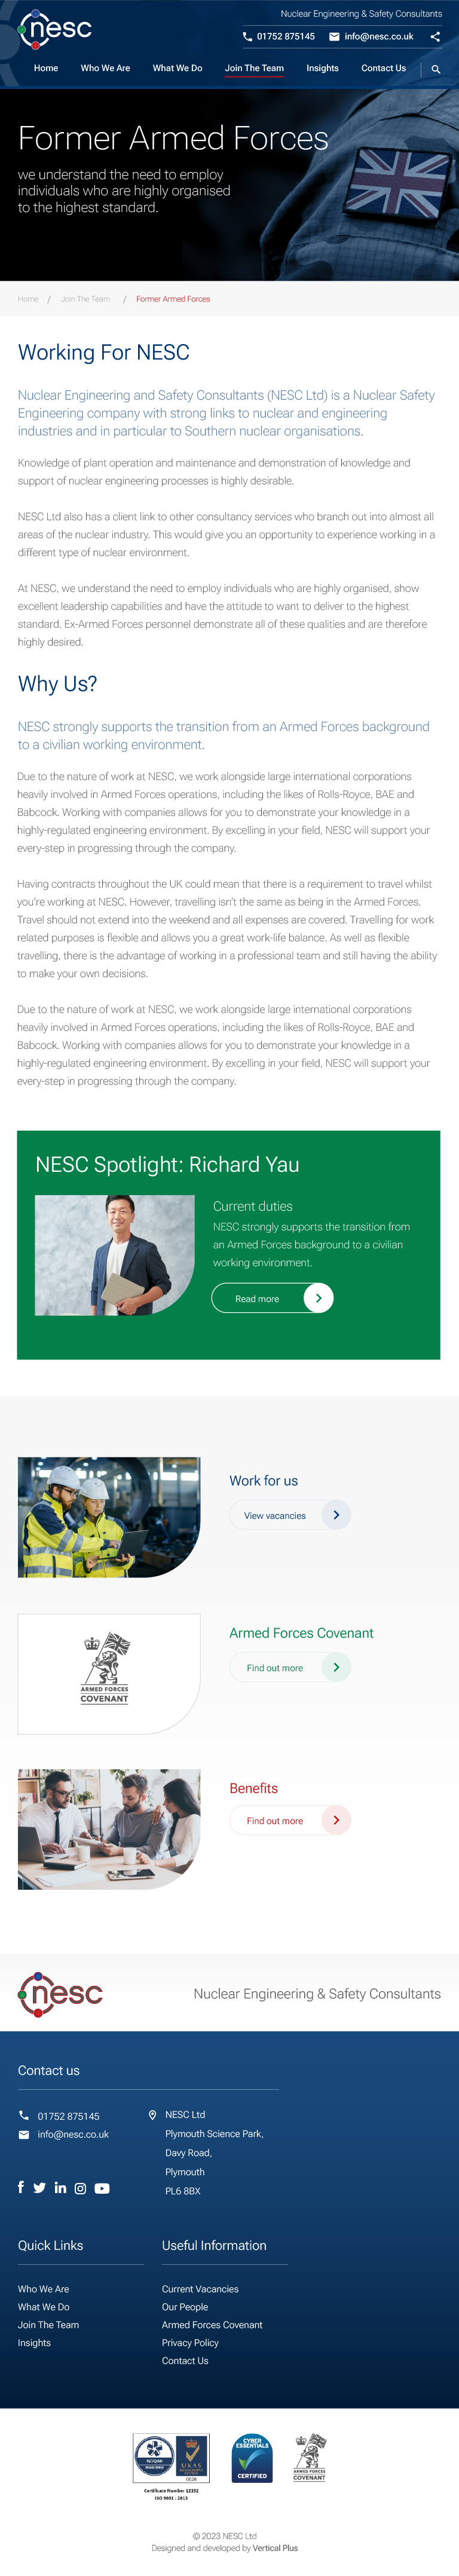Click the share icon in header
The height and width of the screenshot is (2576, 459).
pyautogui.click(x=435, y=37)
